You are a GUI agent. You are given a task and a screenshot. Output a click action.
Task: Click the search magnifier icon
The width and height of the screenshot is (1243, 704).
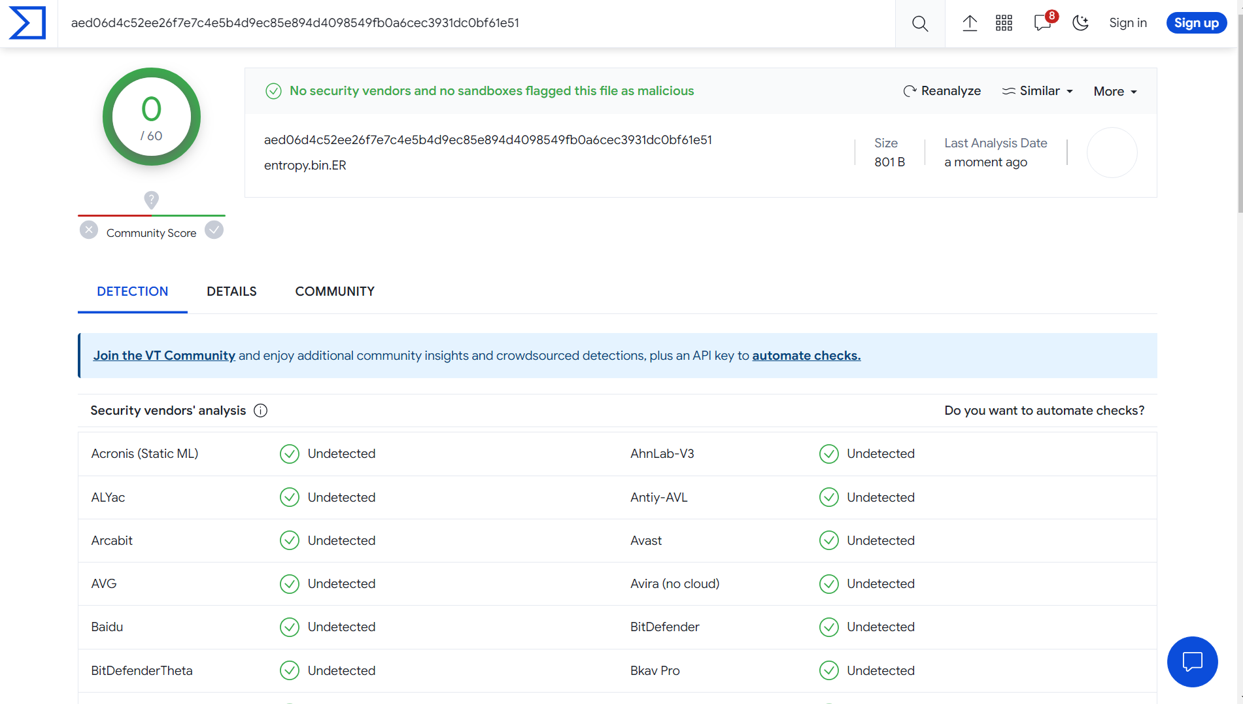click(x=920, y=23)
